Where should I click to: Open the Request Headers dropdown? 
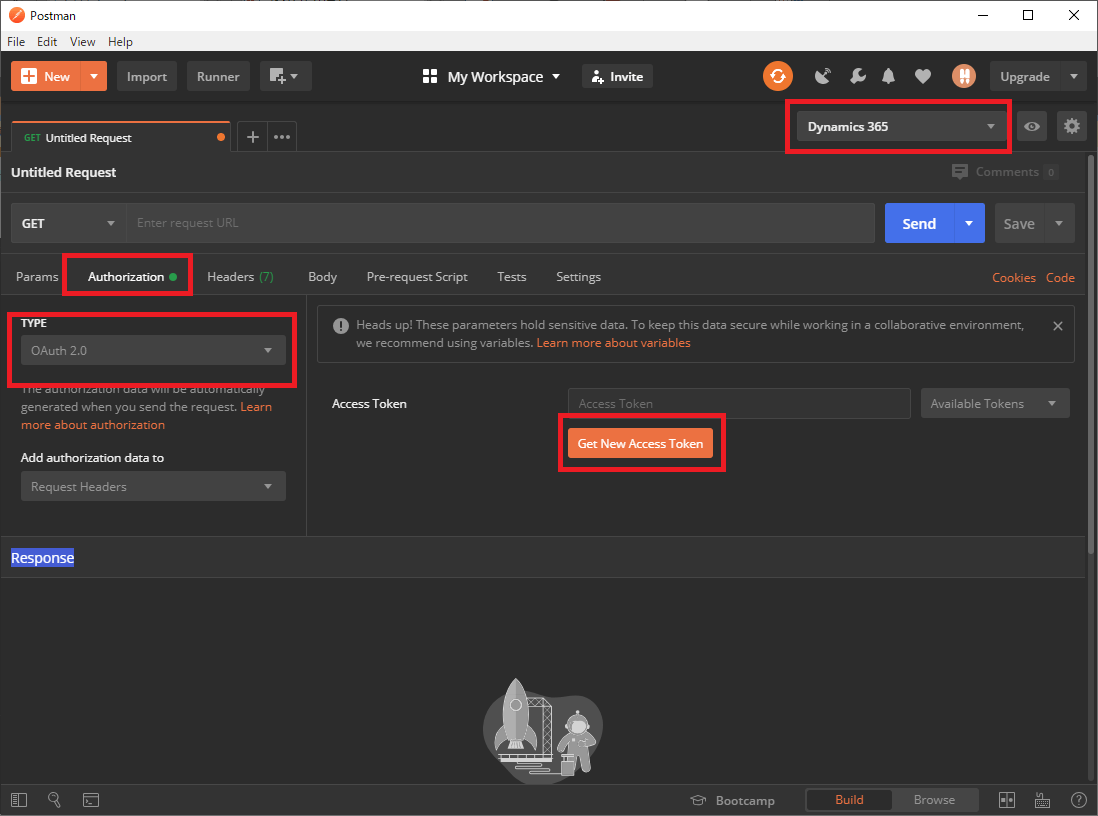click(x=153, y=486)
